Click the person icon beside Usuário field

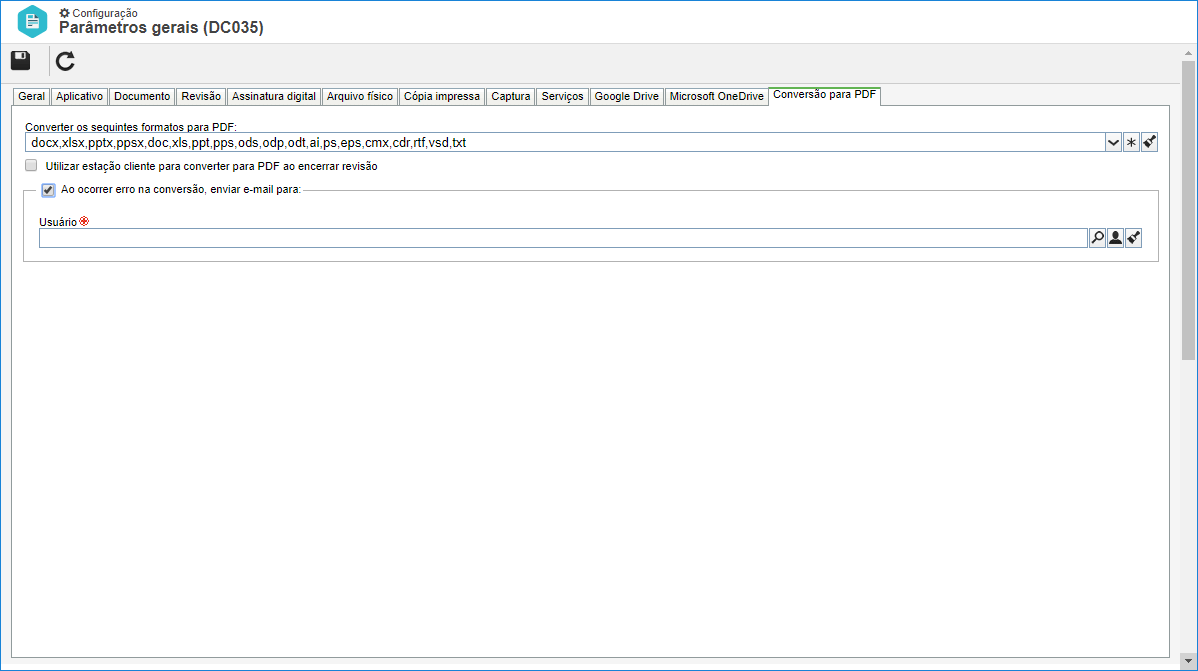pos(1115,238)
